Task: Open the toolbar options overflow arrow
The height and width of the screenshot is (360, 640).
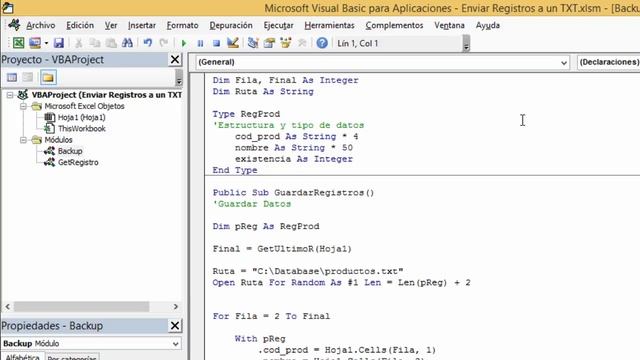Action: tap(466, 44)
